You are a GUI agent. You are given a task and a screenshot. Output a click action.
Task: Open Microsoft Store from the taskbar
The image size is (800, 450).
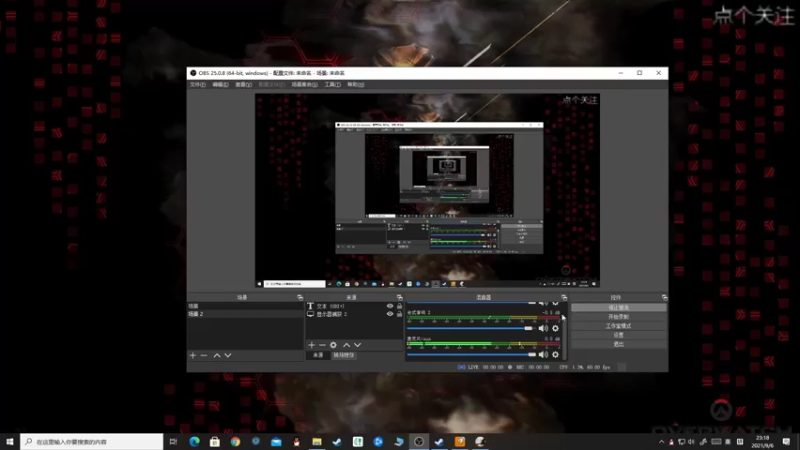215,441
